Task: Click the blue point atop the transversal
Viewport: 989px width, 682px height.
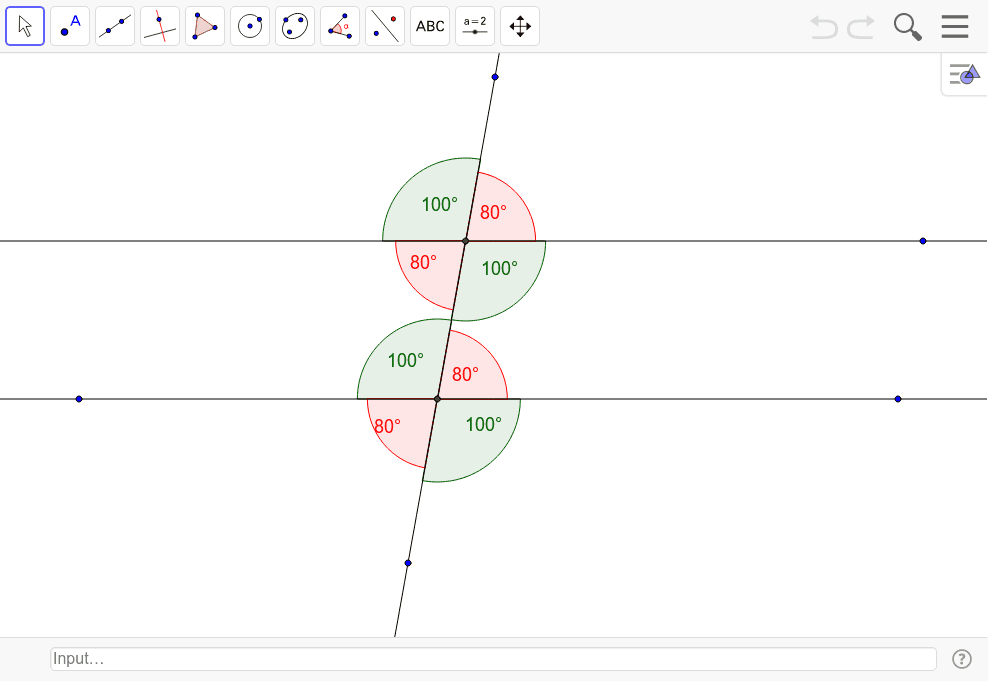Action: coord(495,77)
